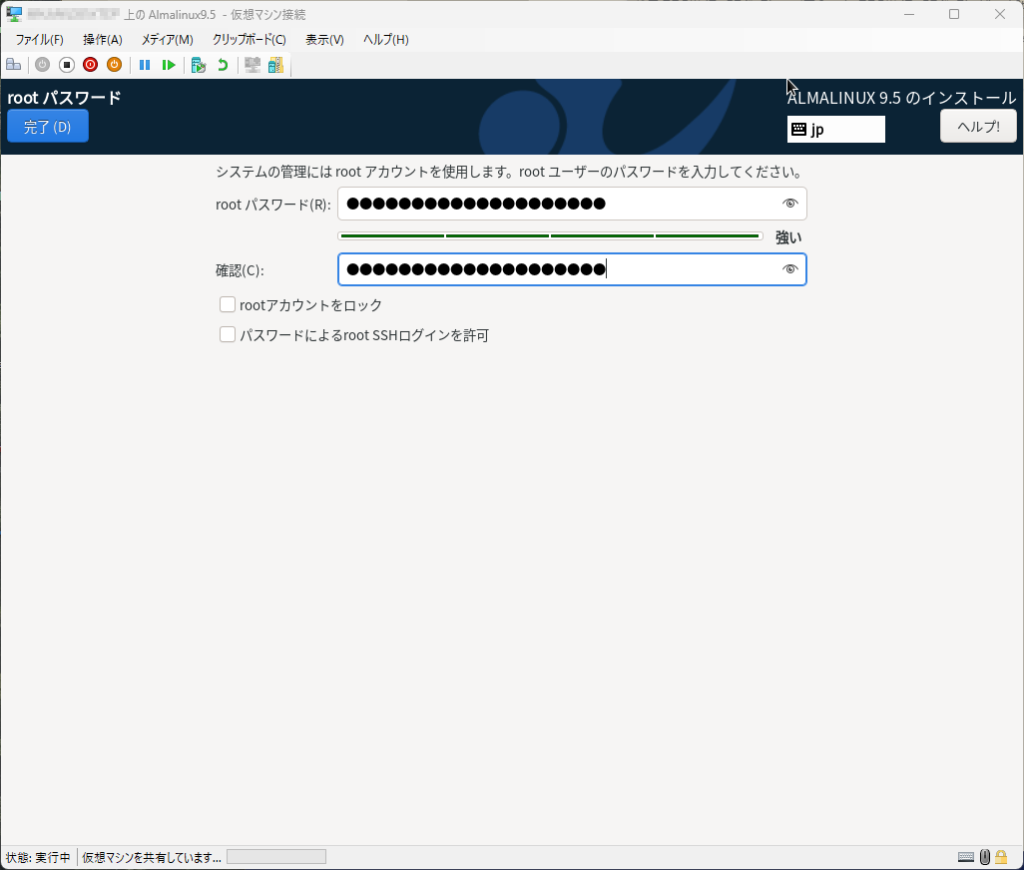Screen dimensions: 1024x870
Task: Click the padlock icon in the status bar
Action: [x=1001, y=857]
